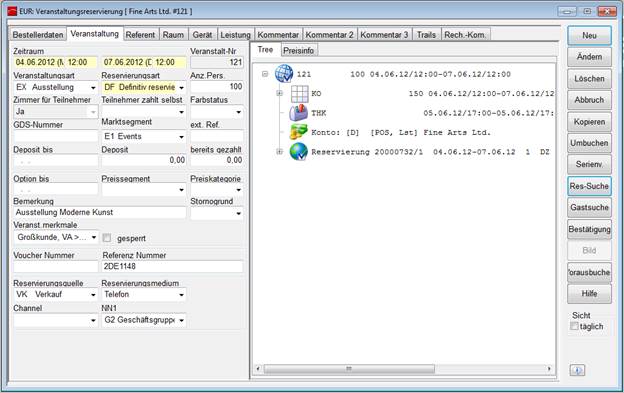Switch to the Bestellerdaten tab

click(38, 35)
